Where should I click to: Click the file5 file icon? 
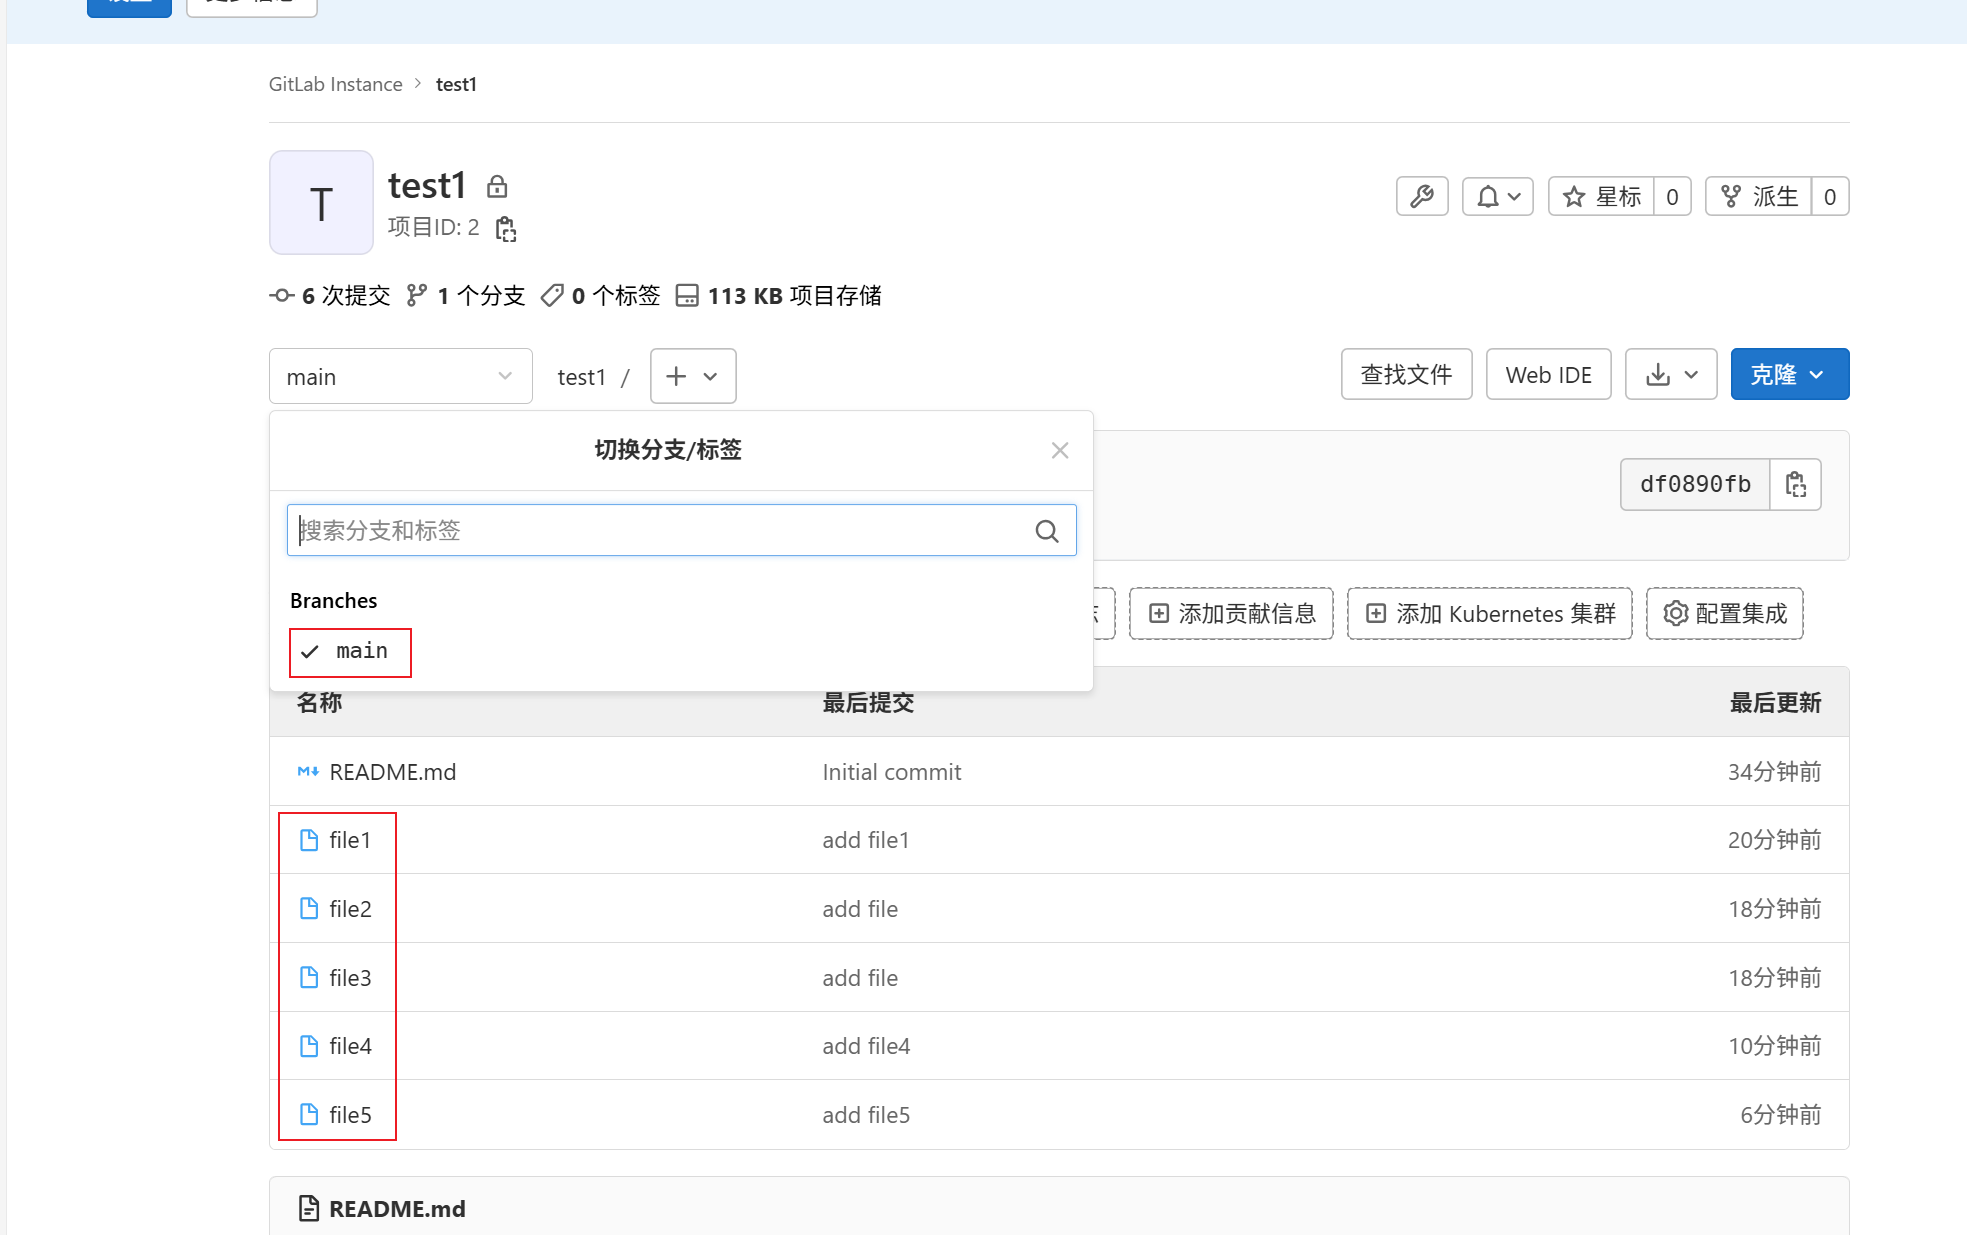[x=309, y=1115]
